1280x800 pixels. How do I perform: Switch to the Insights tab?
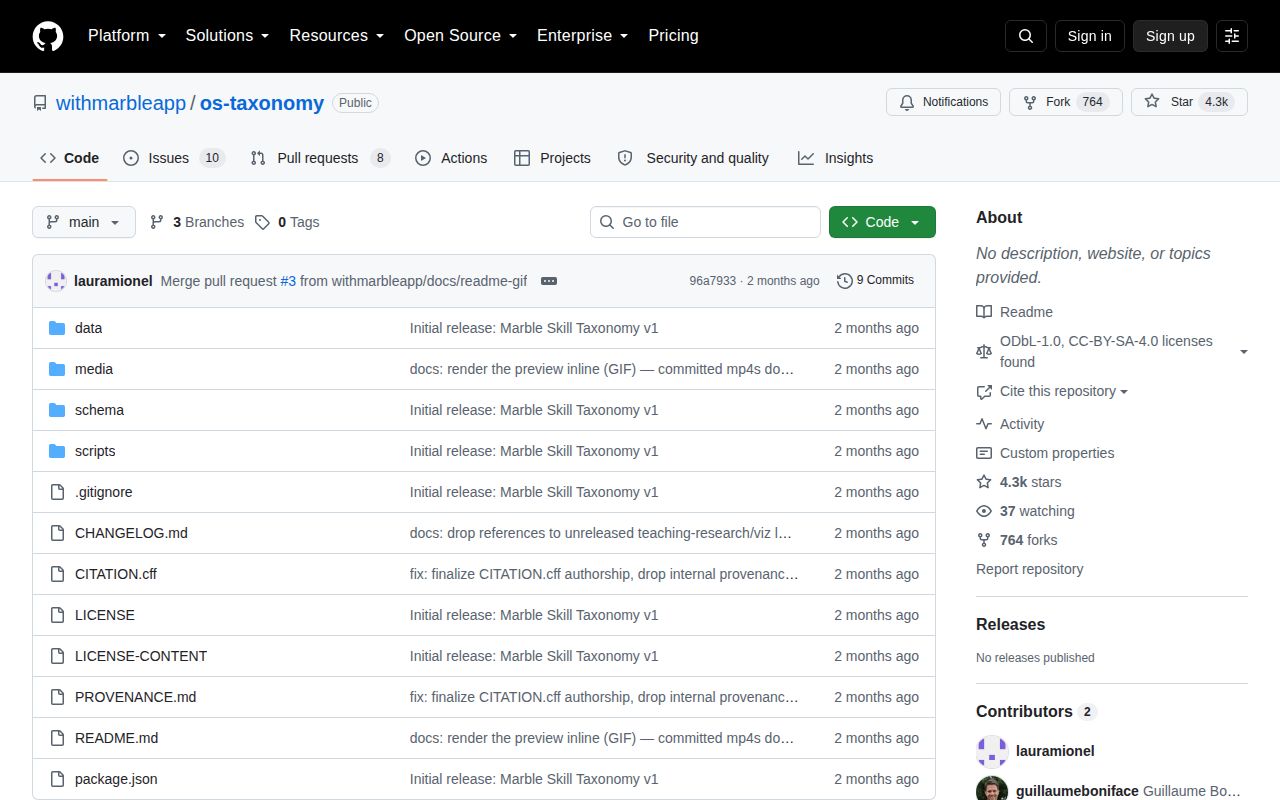tap(835, 158)
